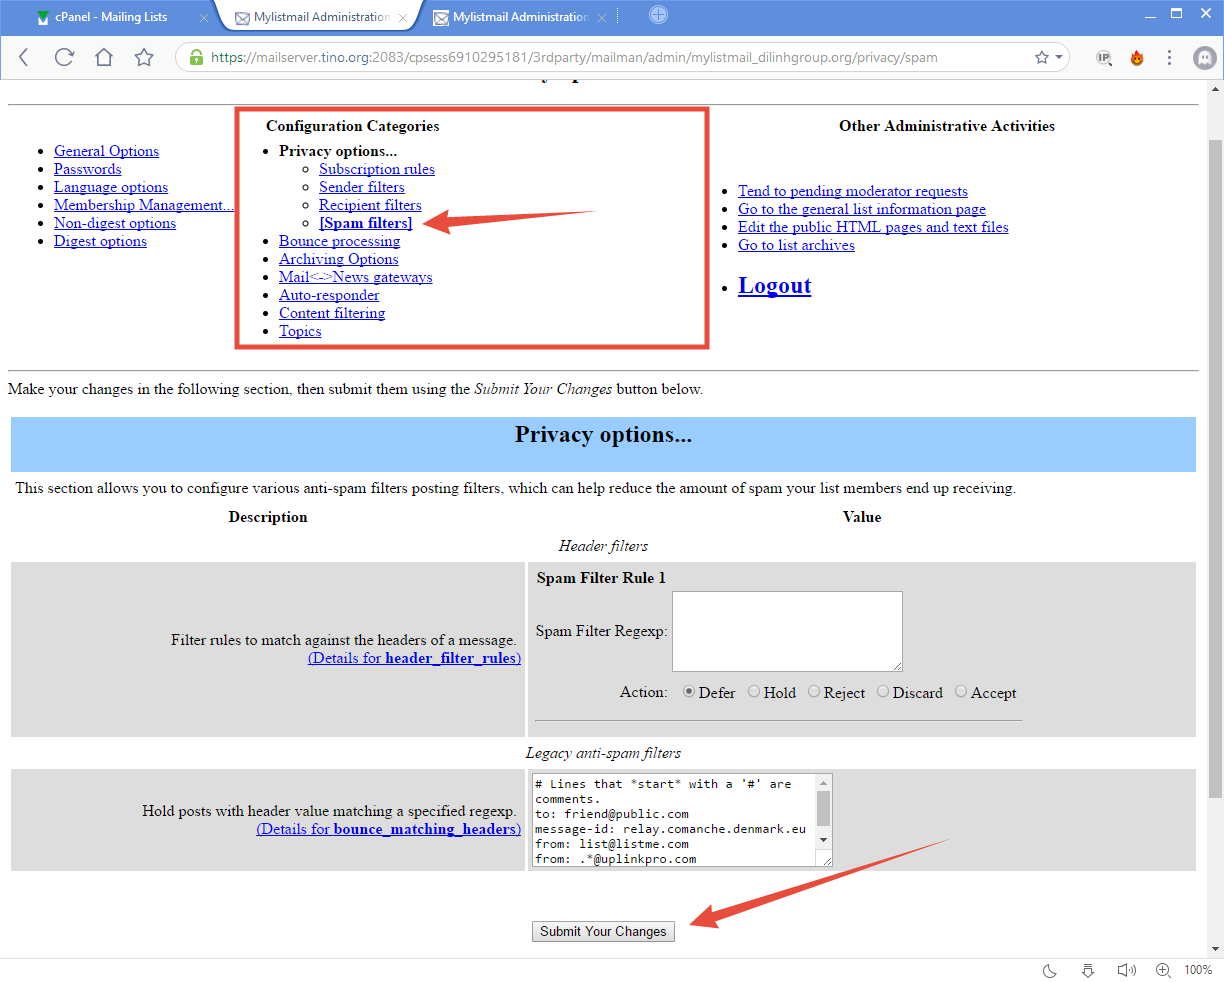Select the Accept action radio button
This screenshot has width=1224, height=982.
pyautogui.click(x=961, y=692)
